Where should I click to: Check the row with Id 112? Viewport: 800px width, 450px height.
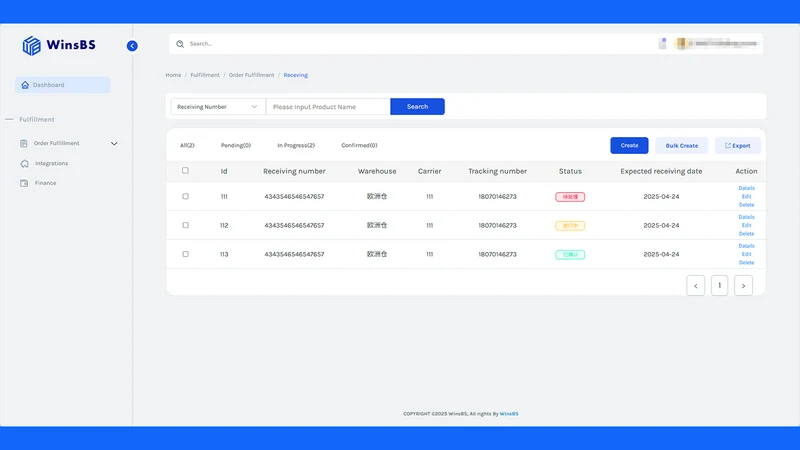coord(185,225)
